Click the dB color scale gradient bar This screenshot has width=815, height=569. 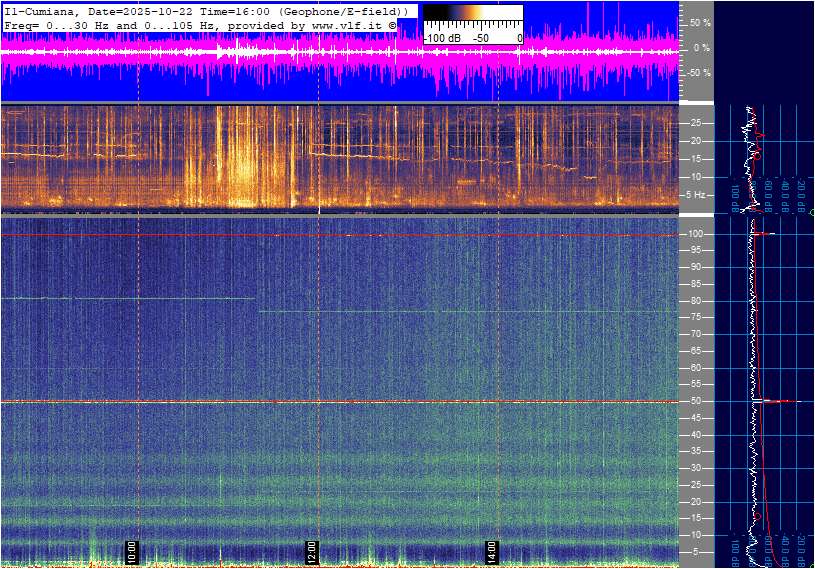(x=472, y=13)
